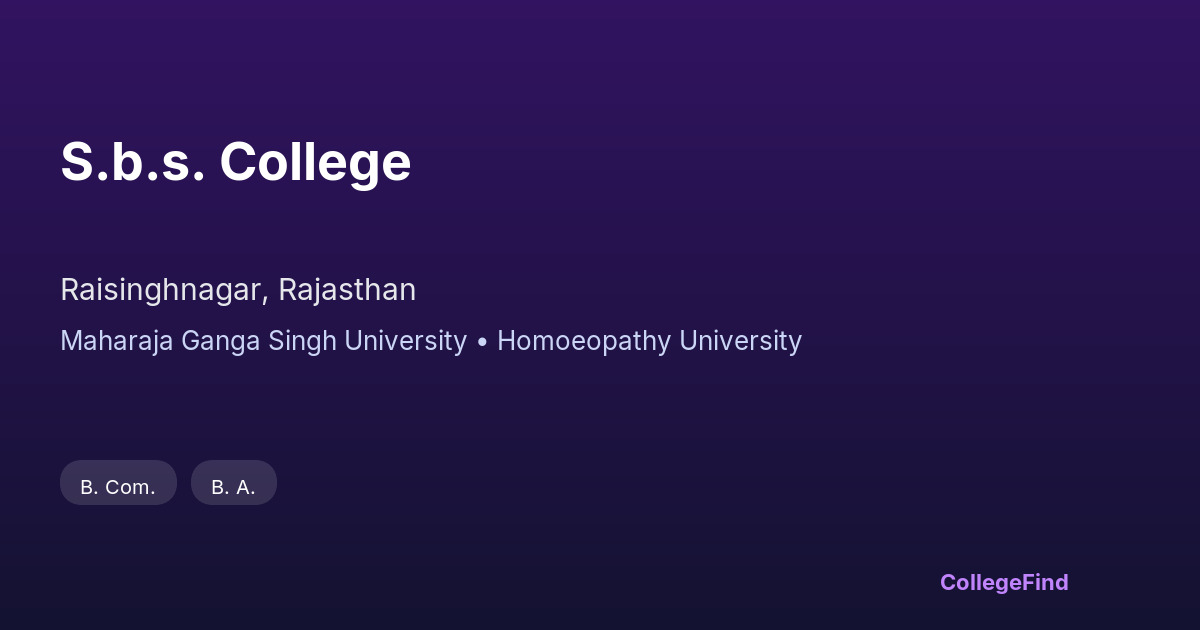Select the B. A. course tag

[x=233, y=486]
